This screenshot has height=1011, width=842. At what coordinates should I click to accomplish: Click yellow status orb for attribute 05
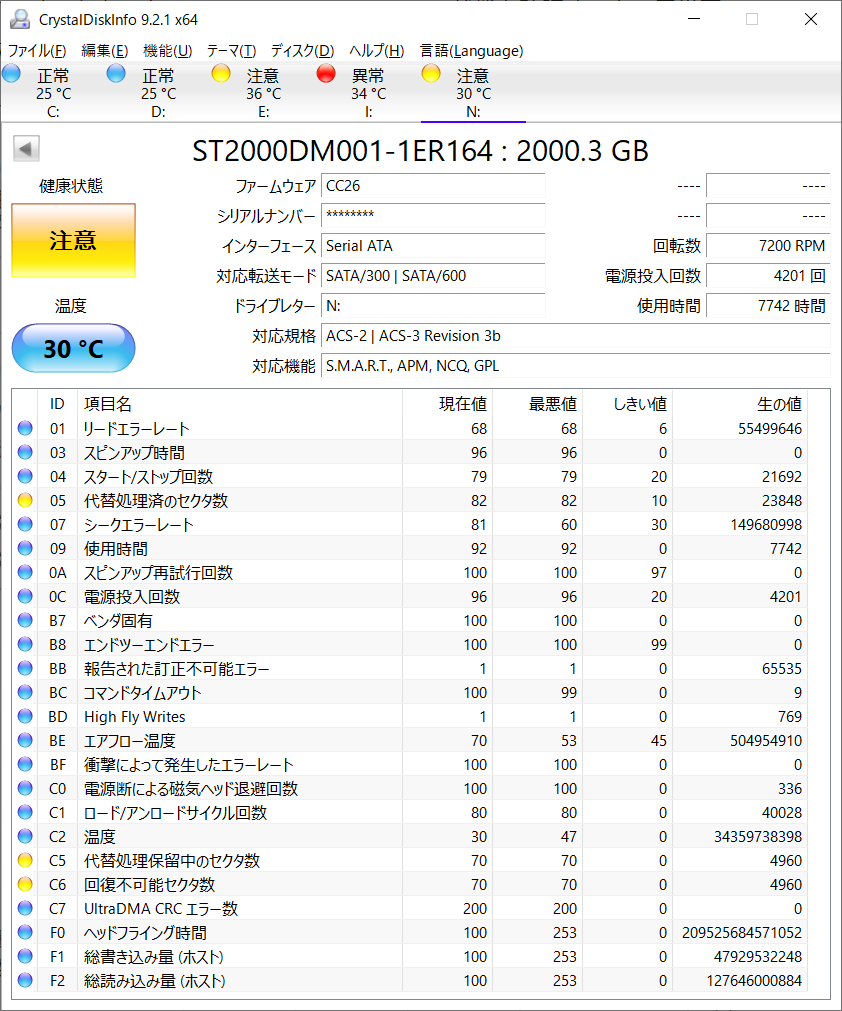25,501
